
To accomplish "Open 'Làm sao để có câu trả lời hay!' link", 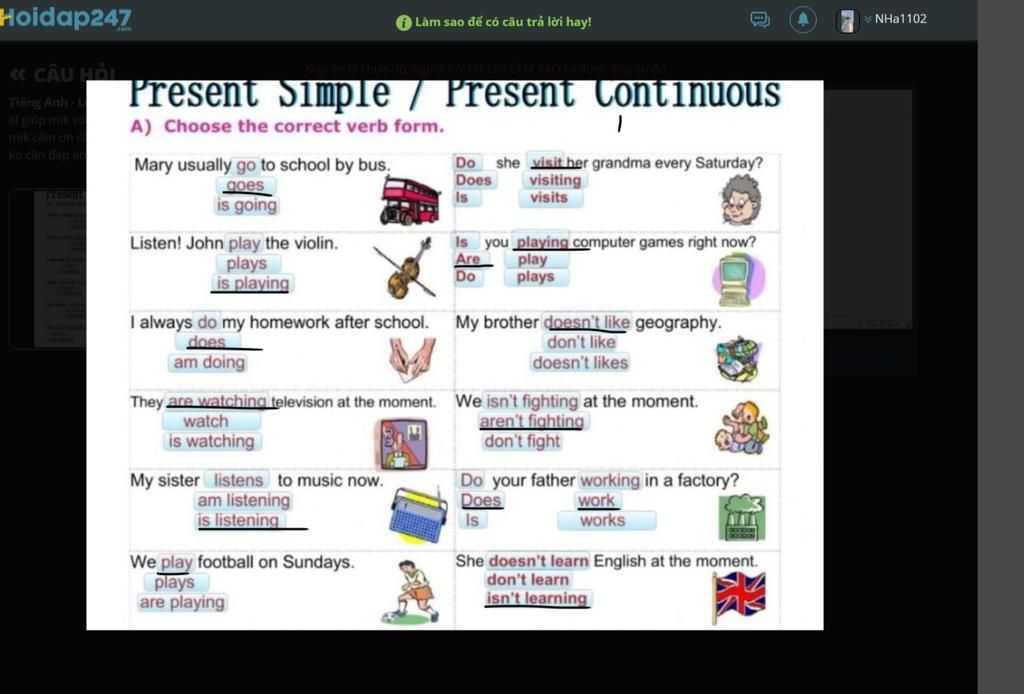I will [503, 22].
